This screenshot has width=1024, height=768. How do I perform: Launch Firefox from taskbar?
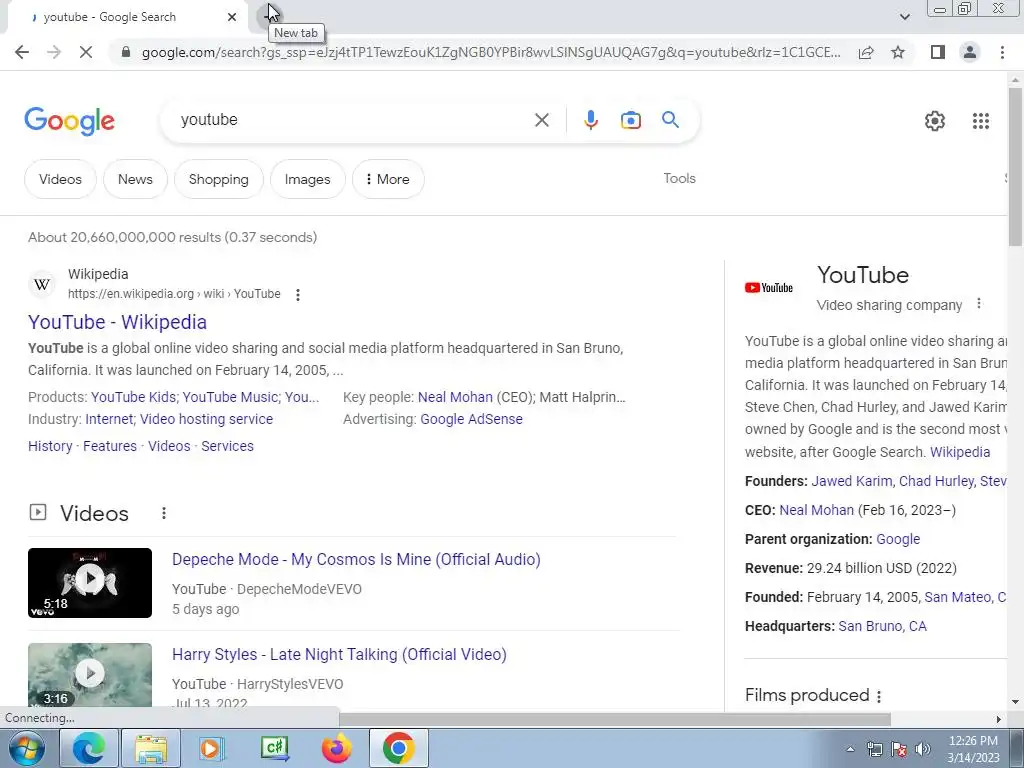[x=337, y=748]
